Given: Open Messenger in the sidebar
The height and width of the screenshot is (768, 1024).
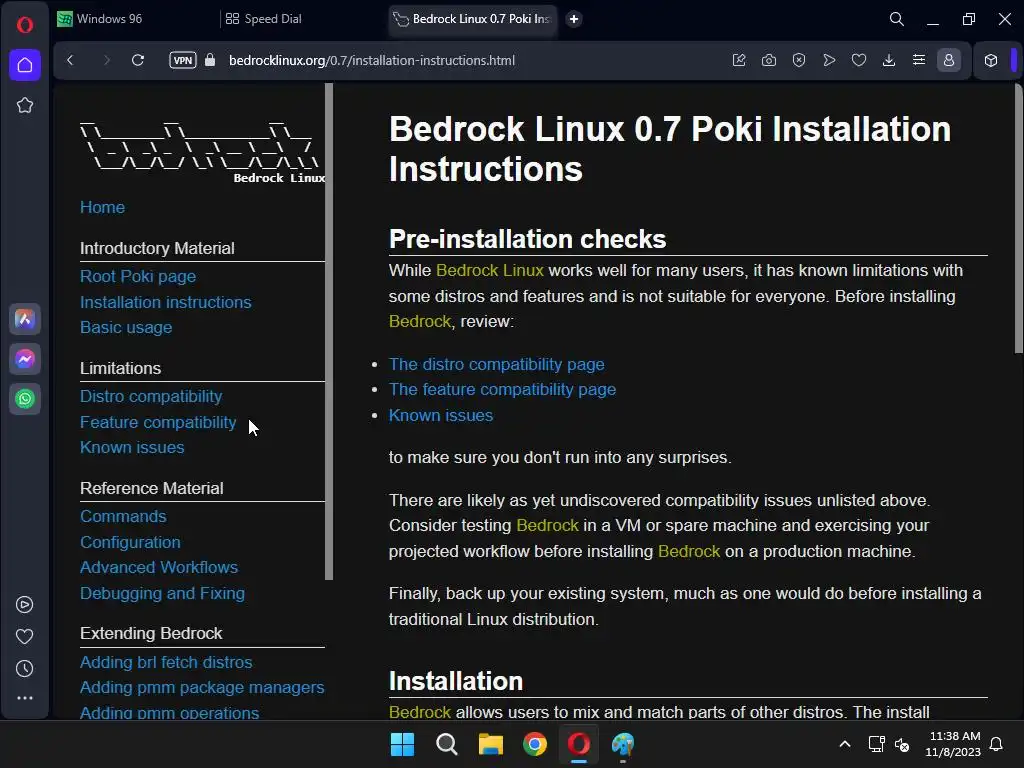Looking at the screenshot, I should tap(25, 359).
